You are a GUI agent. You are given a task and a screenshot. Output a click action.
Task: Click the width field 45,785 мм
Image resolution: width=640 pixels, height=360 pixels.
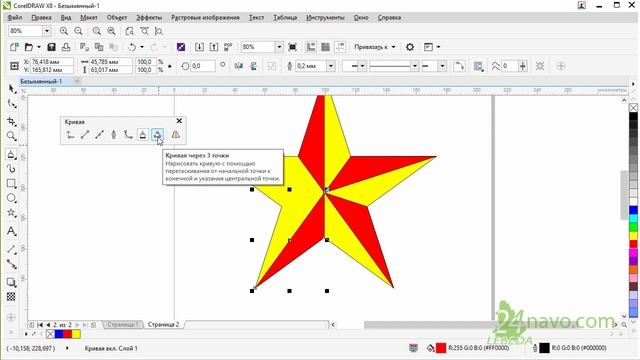111,62
